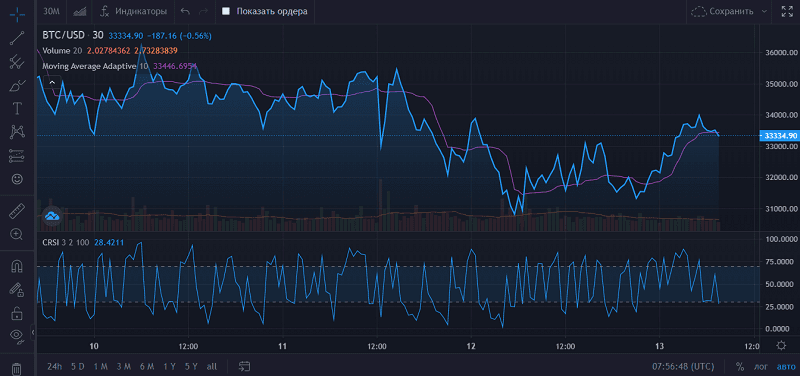Click the 75.0000 CRSI axis label
Image resolution: width=800 pixels, height=376 pixels.
(x=781, y=262)
